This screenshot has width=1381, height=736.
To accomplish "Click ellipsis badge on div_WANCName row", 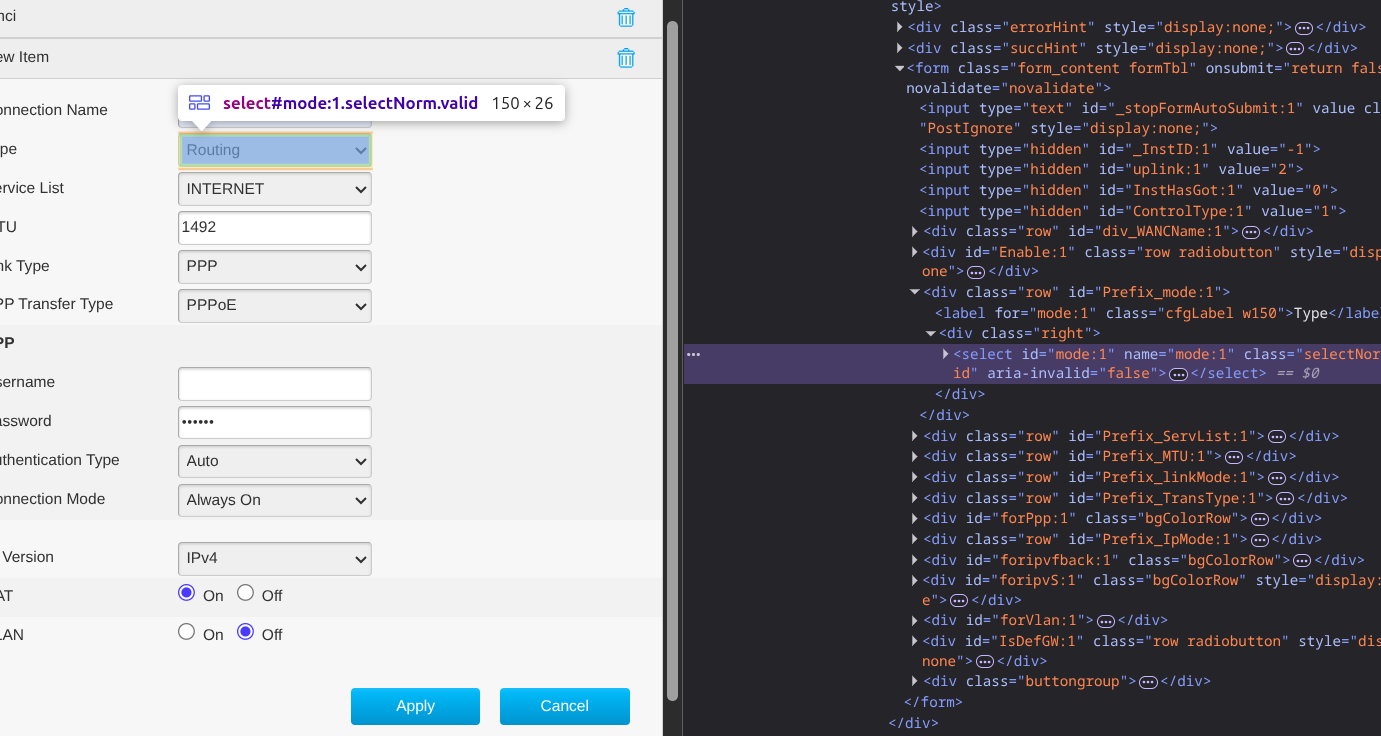I will (1250, 232).
